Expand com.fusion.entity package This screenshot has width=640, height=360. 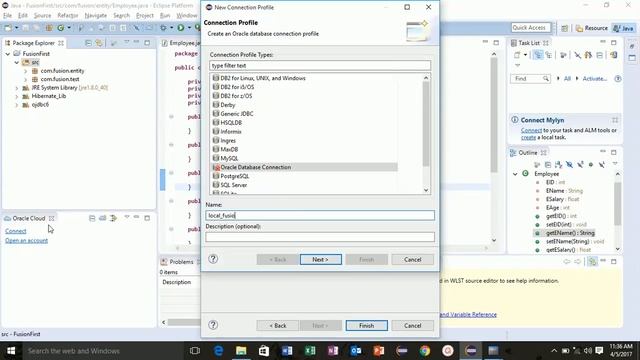tap(26, 71)
